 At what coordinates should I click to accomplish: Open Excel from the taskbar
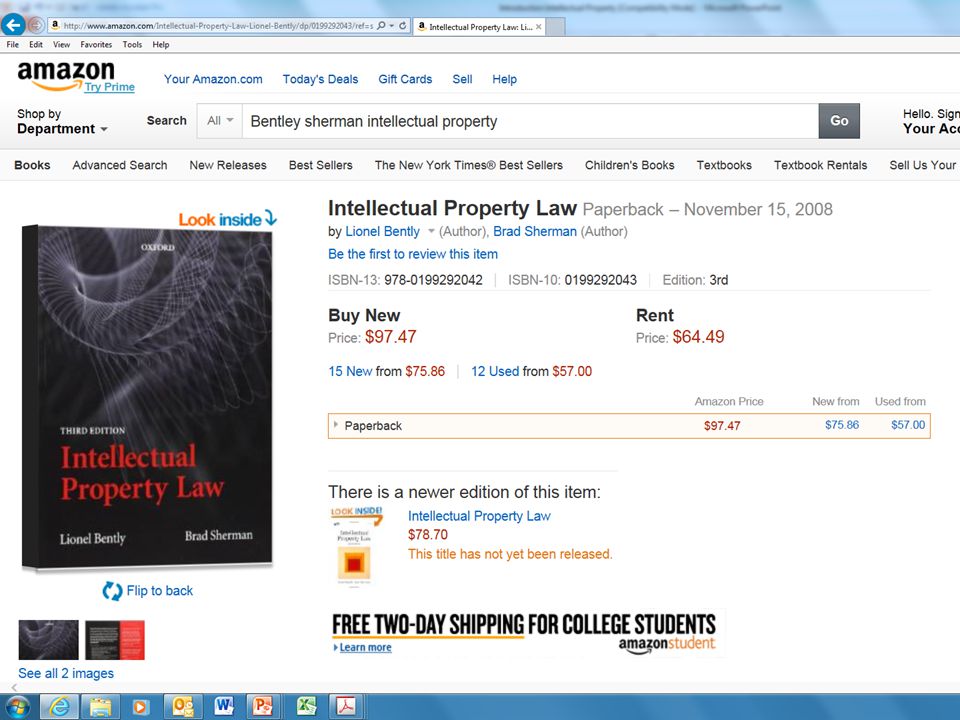tap(304, 707)
